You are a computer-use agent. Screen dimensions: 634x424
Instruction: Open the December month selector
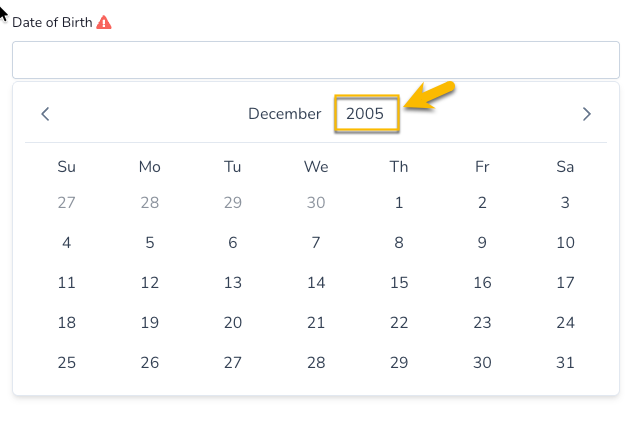285,114
